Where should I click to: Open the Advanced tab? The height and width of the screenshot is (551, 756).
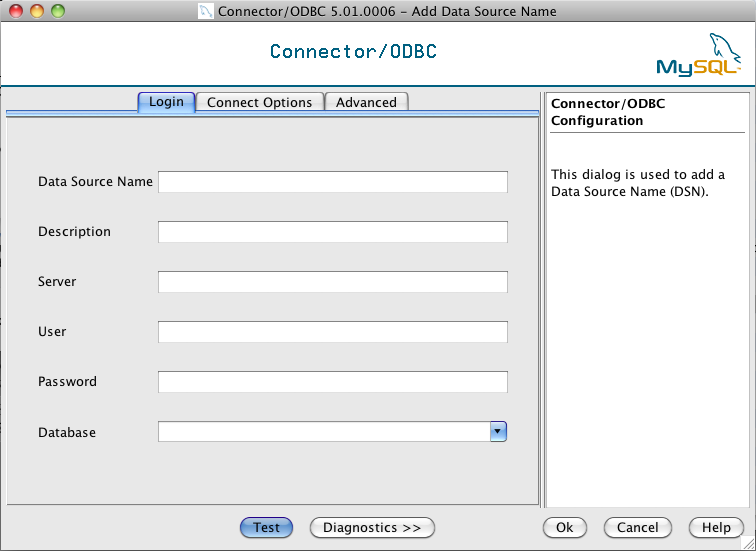[x=366, y=102]
